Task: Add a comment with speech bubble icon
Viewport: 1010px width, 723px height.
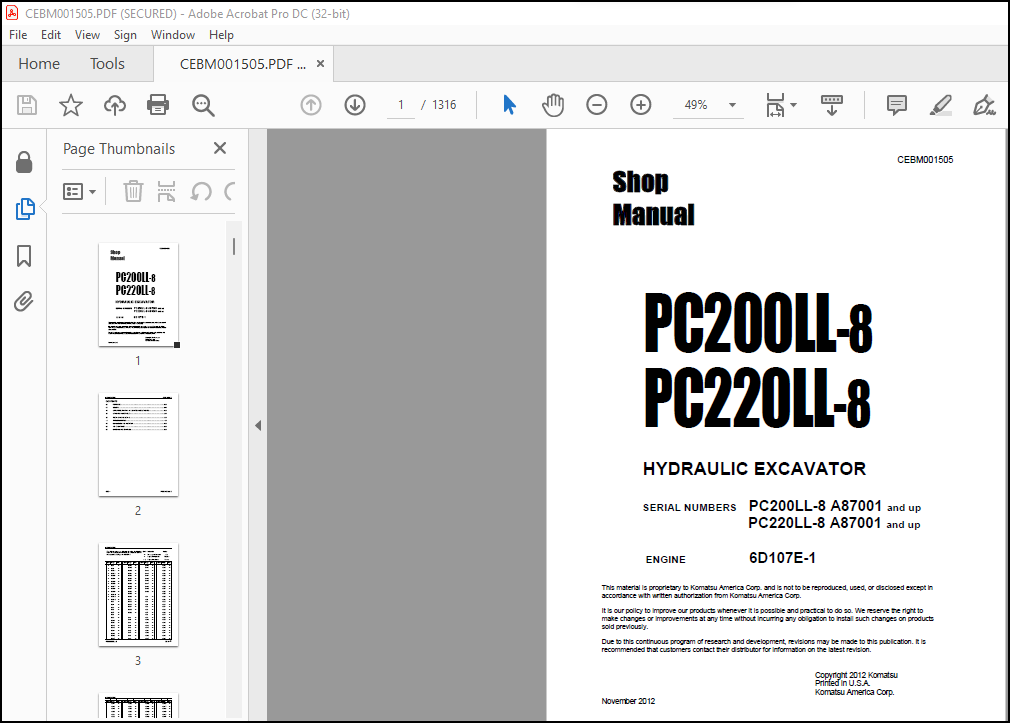Action: [897, 105]
